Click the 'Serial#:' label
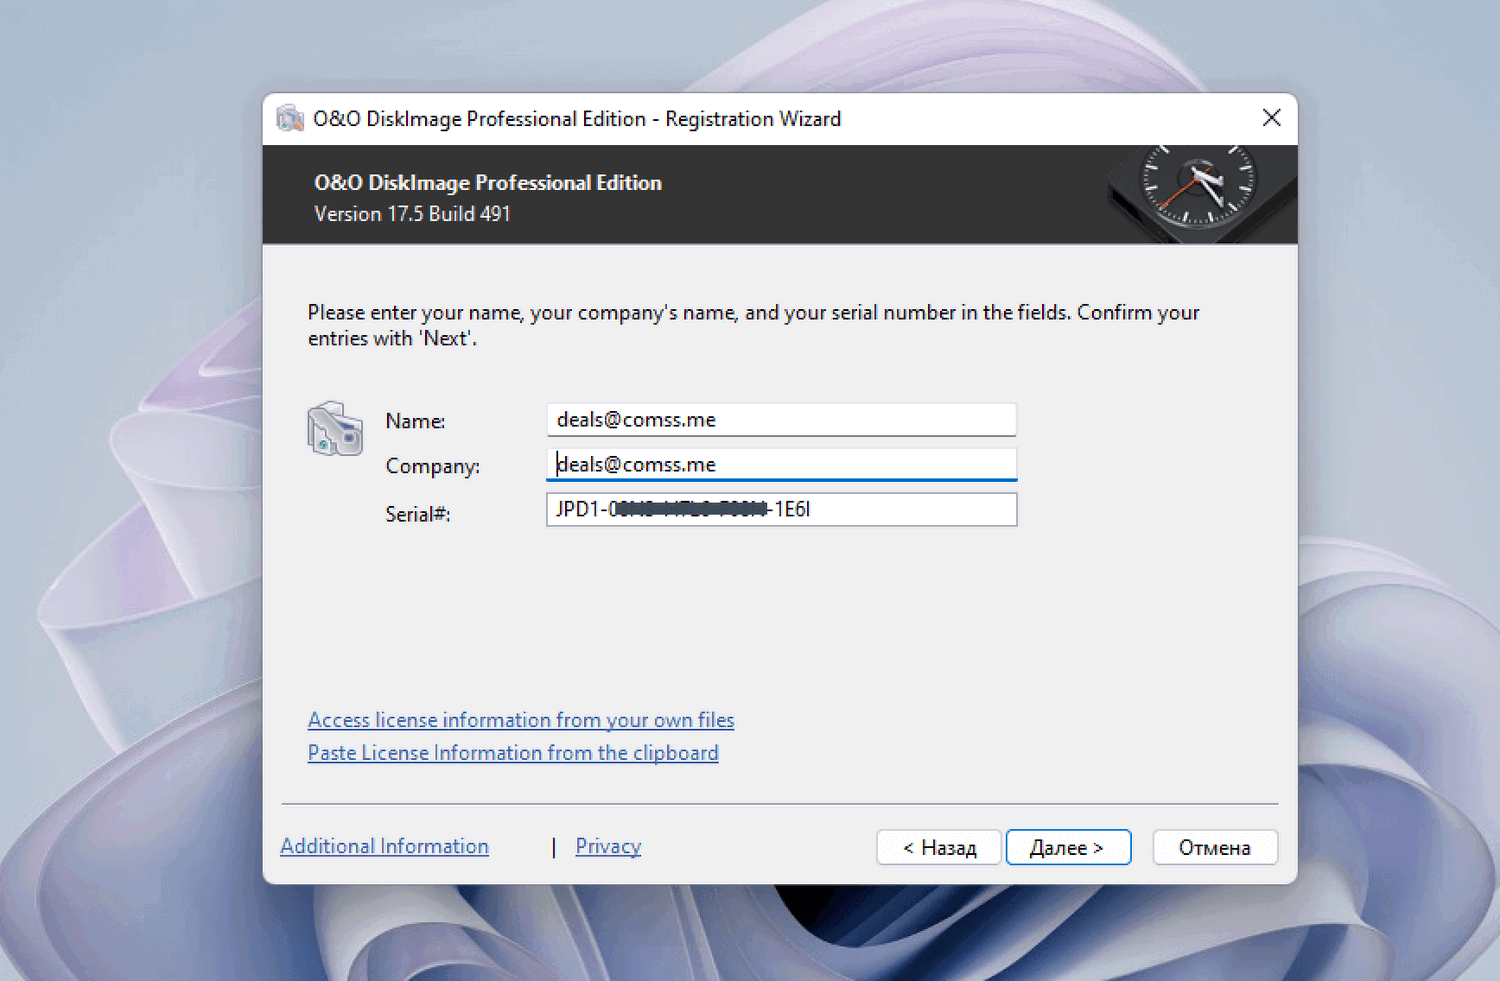The height and width of the screenshot is (981, 1500). (418, 514)
